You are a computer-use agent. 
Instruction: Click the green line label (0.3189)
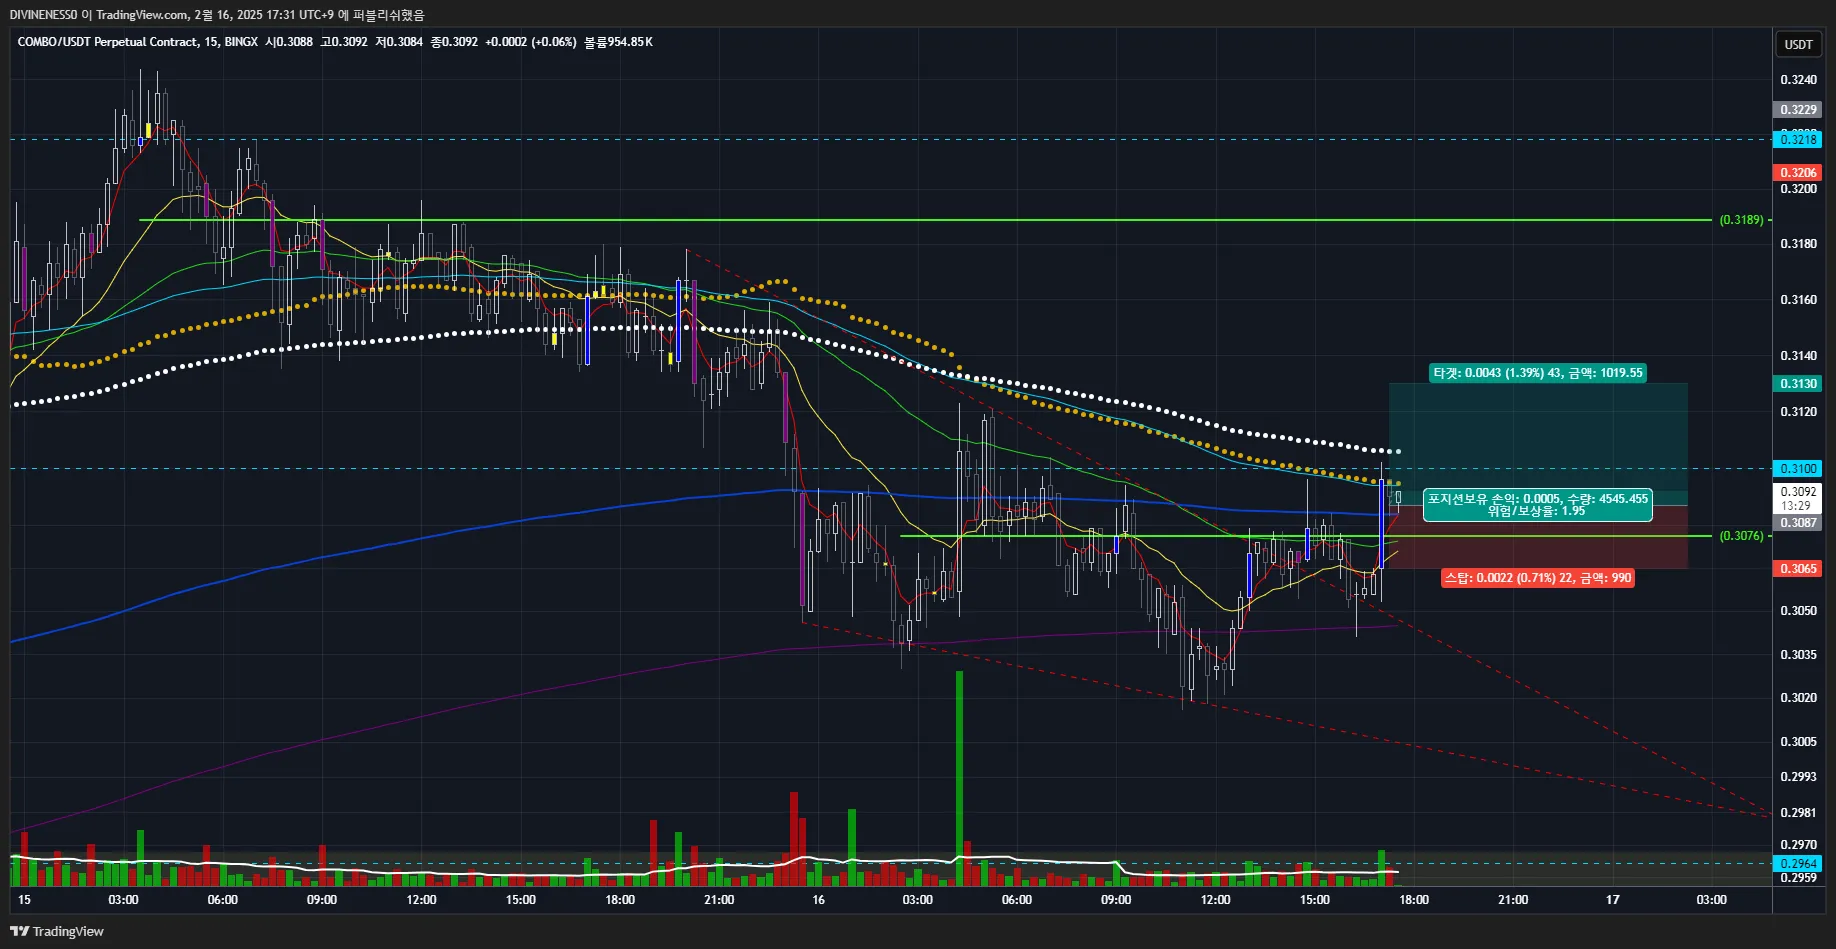click(1741, 220)
